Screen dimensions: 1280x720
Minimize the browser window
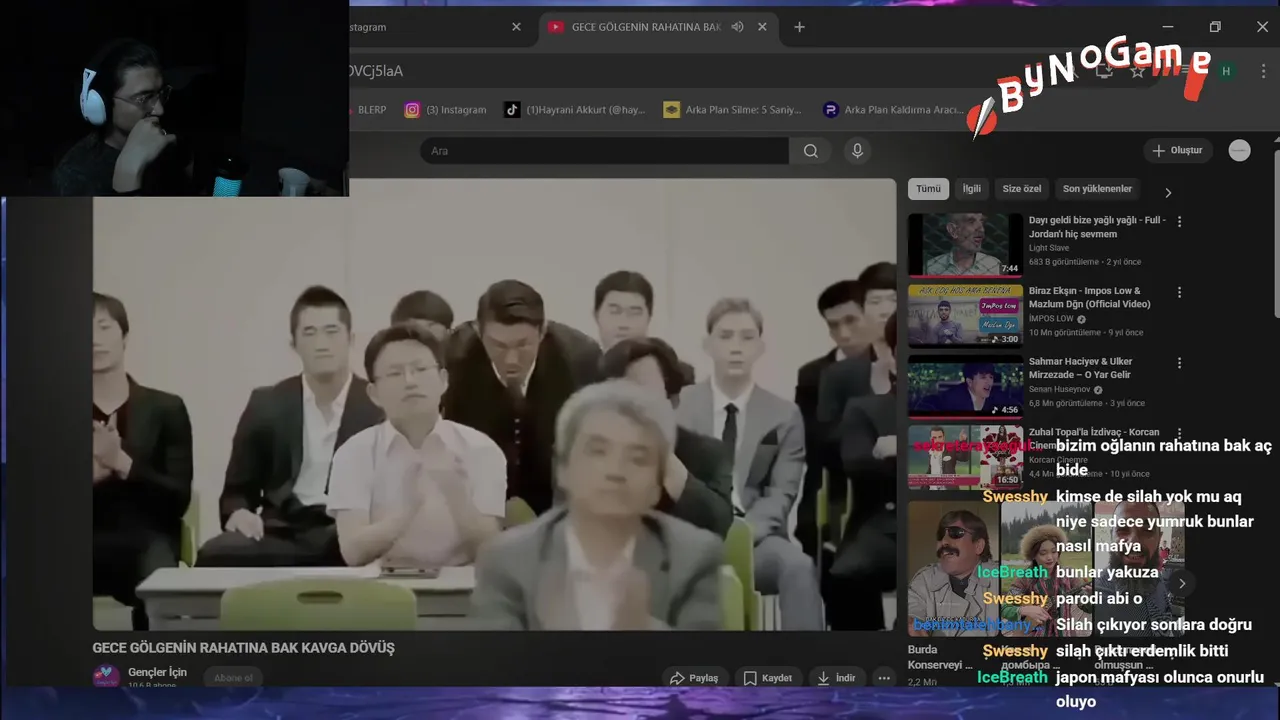(1168, 27)
